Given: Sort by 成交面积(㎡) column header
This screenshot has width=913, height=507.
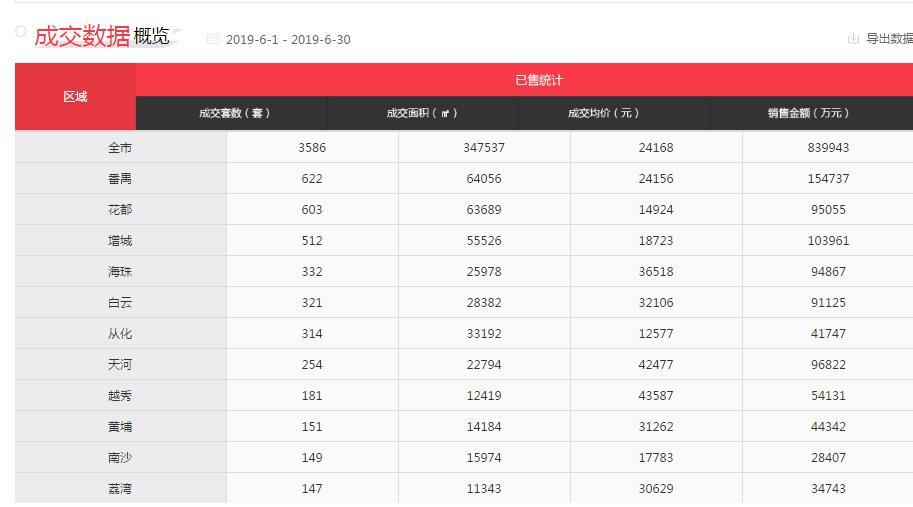Looking at the screenshot, I should click(422, 113).
